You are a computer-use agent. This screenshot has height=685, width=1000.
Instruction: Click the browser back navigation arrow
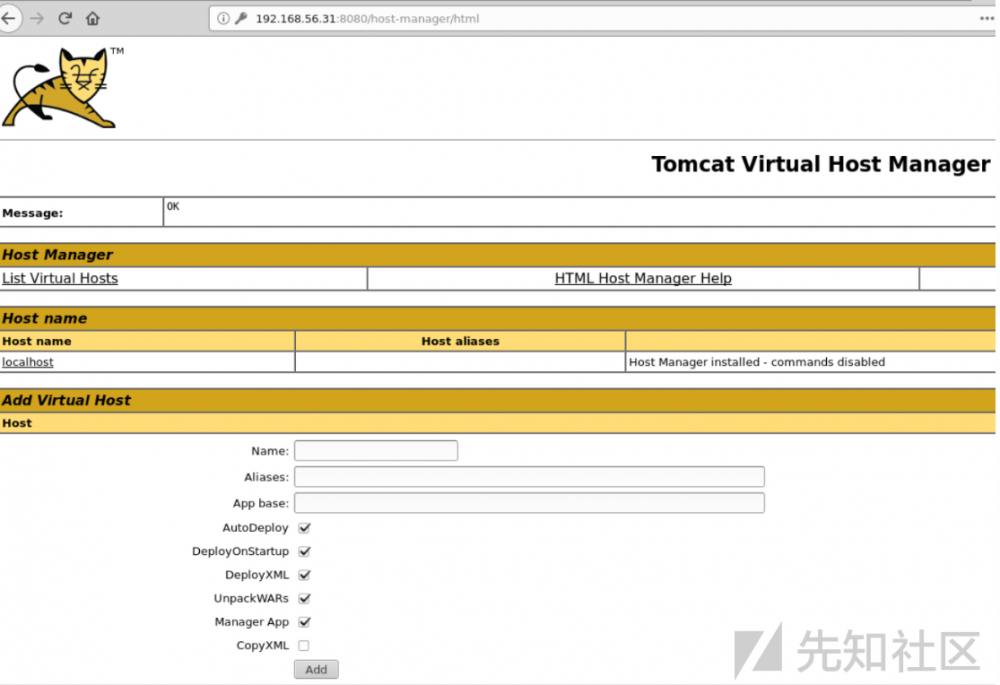pyautogui.click(x=10, y=18)
